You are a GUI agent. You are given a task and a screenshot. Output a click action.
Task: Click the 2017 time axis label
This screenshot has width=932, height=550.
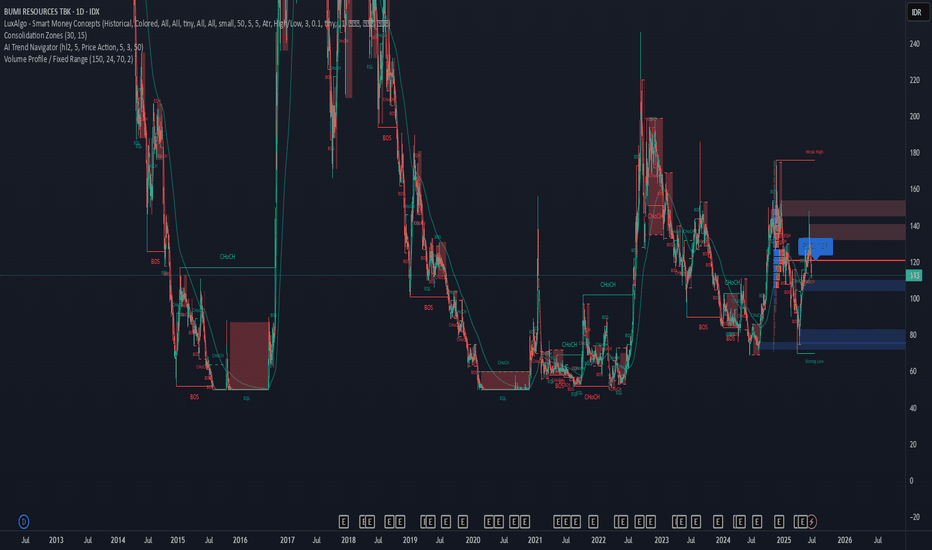tap(287, 540)
